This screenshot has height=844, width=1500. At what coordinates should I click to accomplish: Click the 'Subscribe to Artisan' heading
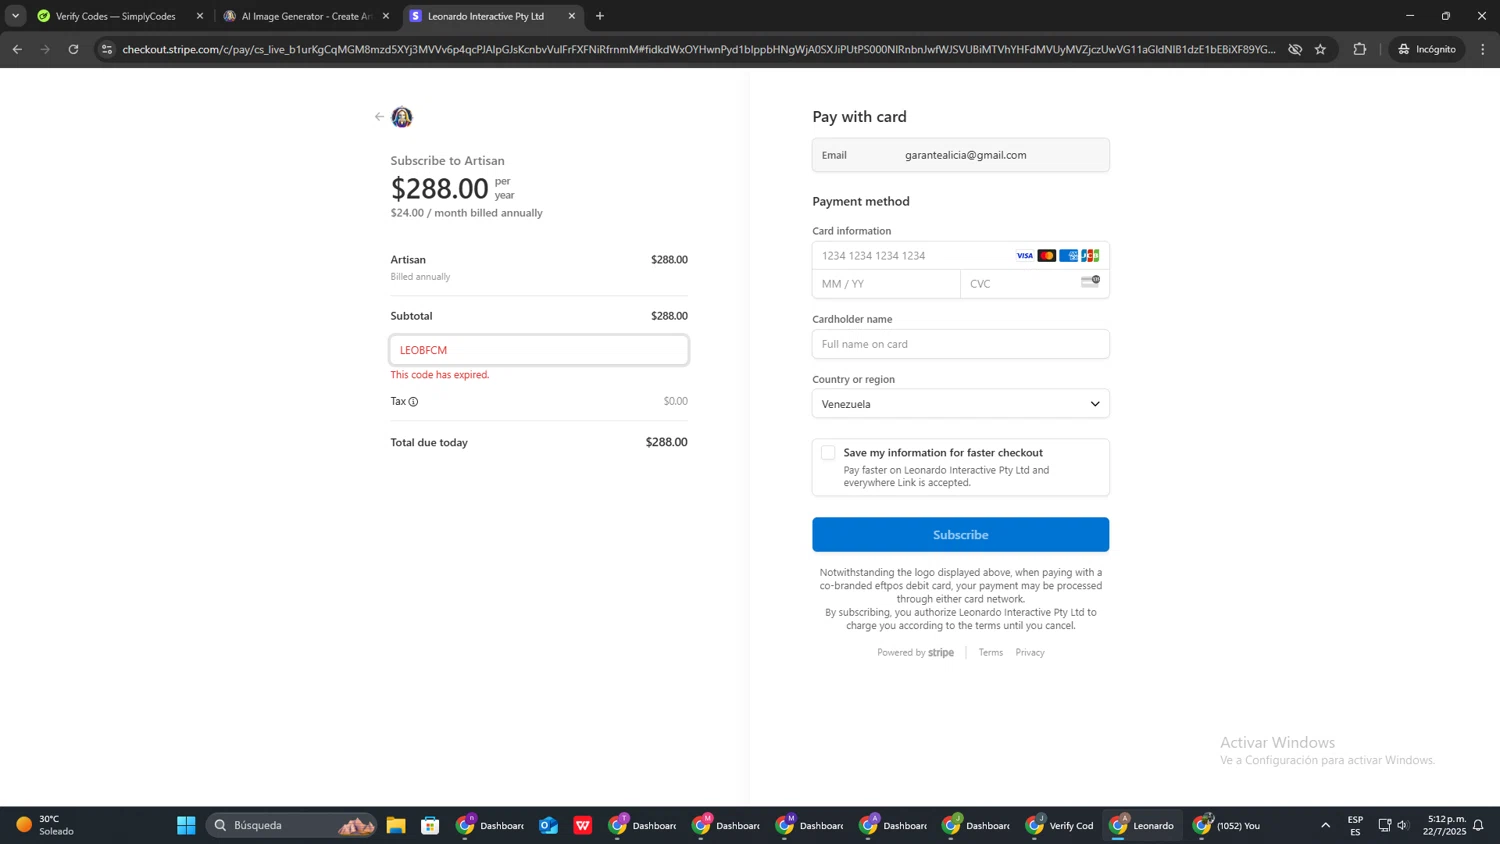coord(447,160)
